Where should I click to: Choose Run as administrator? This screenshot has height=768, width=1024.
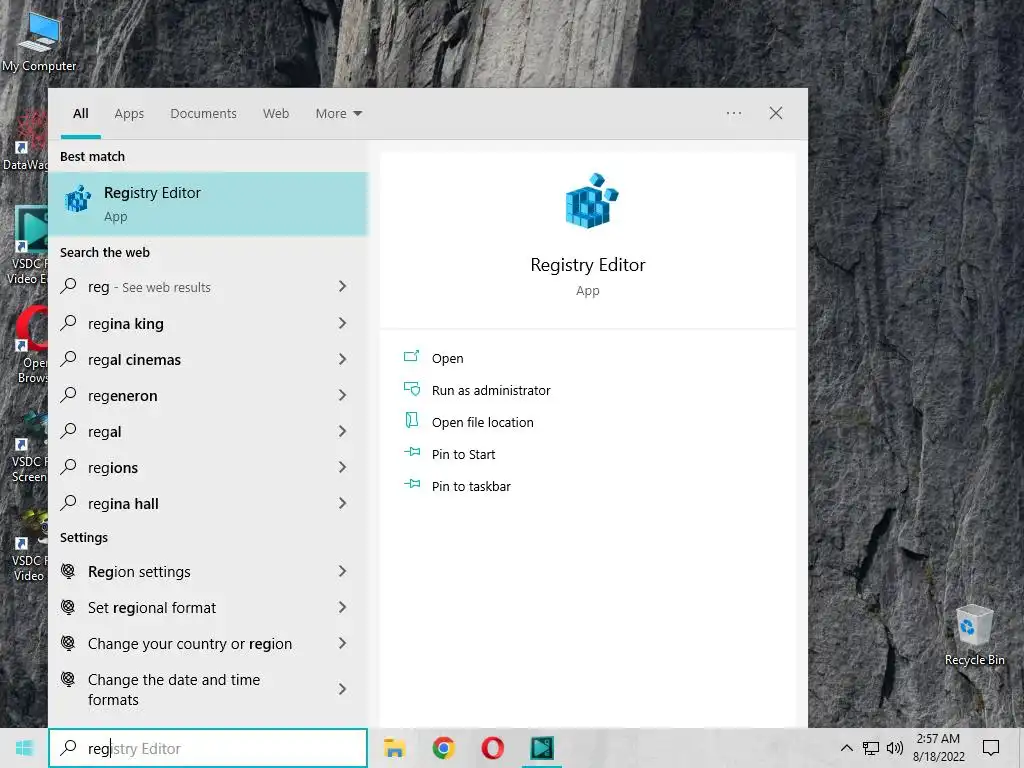click(x=491, y=390)
